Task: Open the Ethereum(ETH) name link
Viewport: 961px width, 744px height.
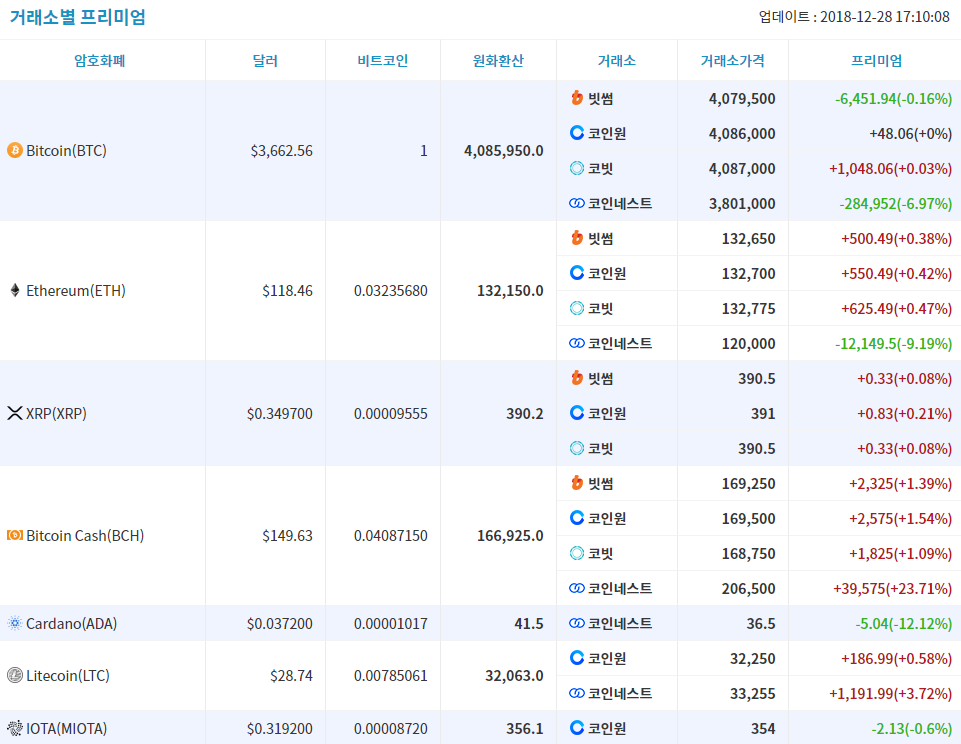Action: (x=76, y=290)
